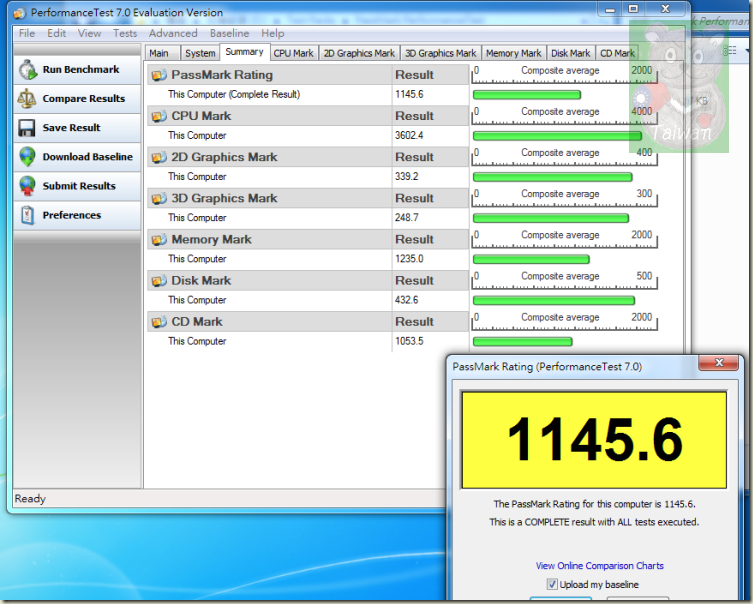
Task: Select the Summary tab
Action: coord(244,52)
